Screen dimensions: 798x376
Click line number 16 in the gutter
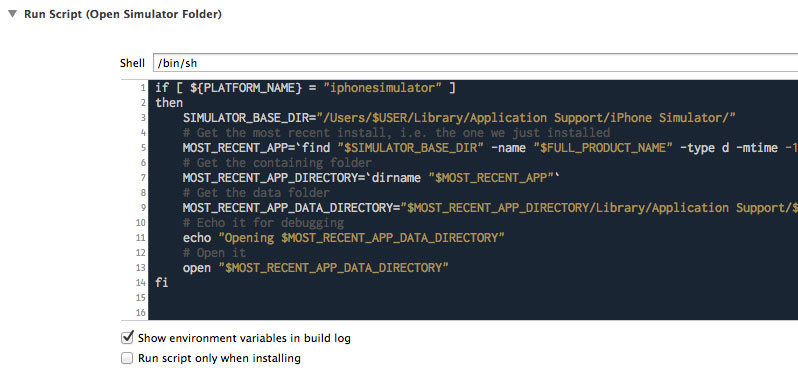click(x=140, y=312)
